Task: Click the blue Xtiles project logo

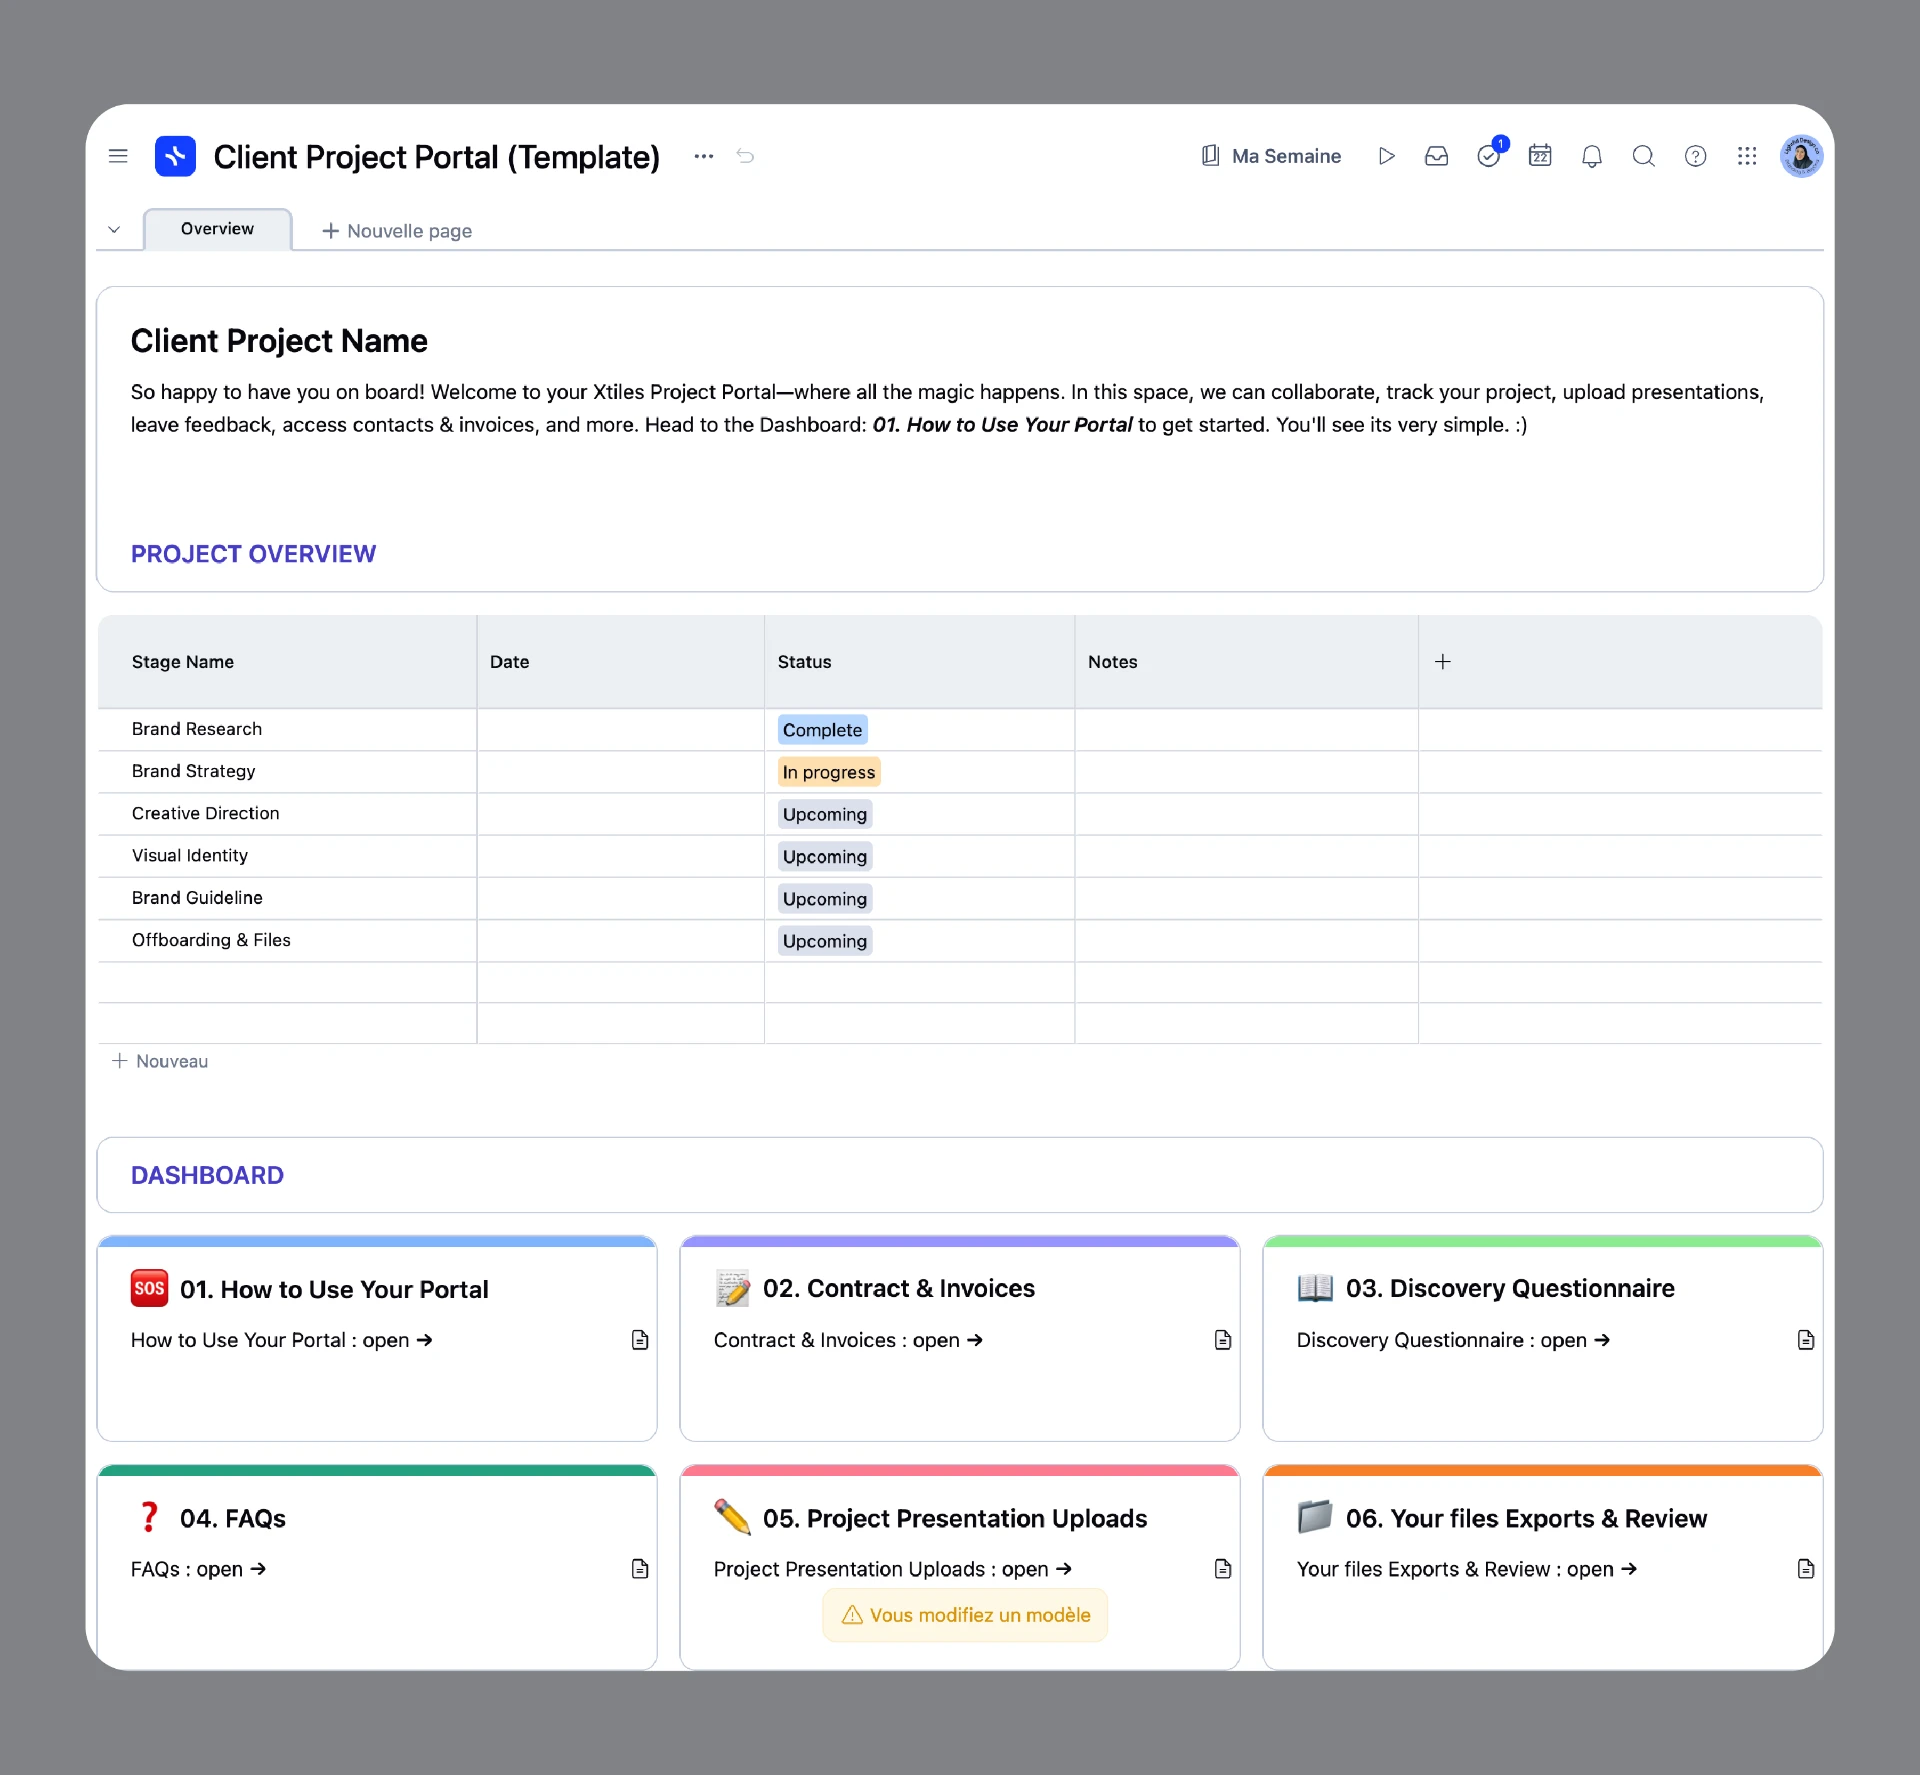Action: pos(175,156)
